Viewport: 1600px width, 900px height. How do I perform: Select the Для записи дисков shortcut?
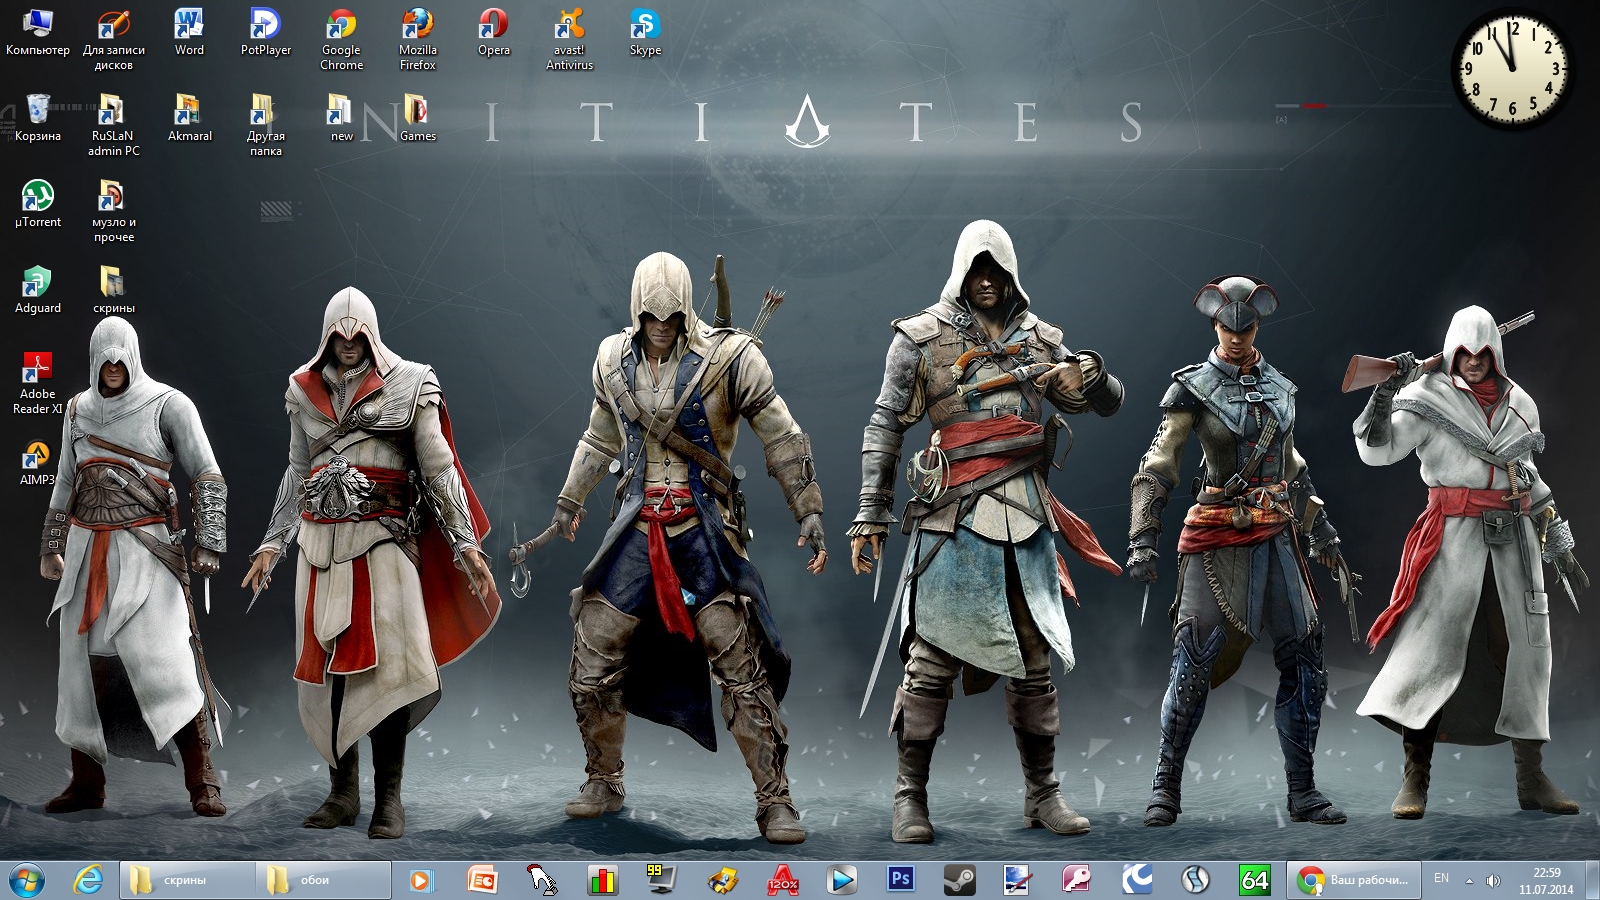click(x=114, y=39)
